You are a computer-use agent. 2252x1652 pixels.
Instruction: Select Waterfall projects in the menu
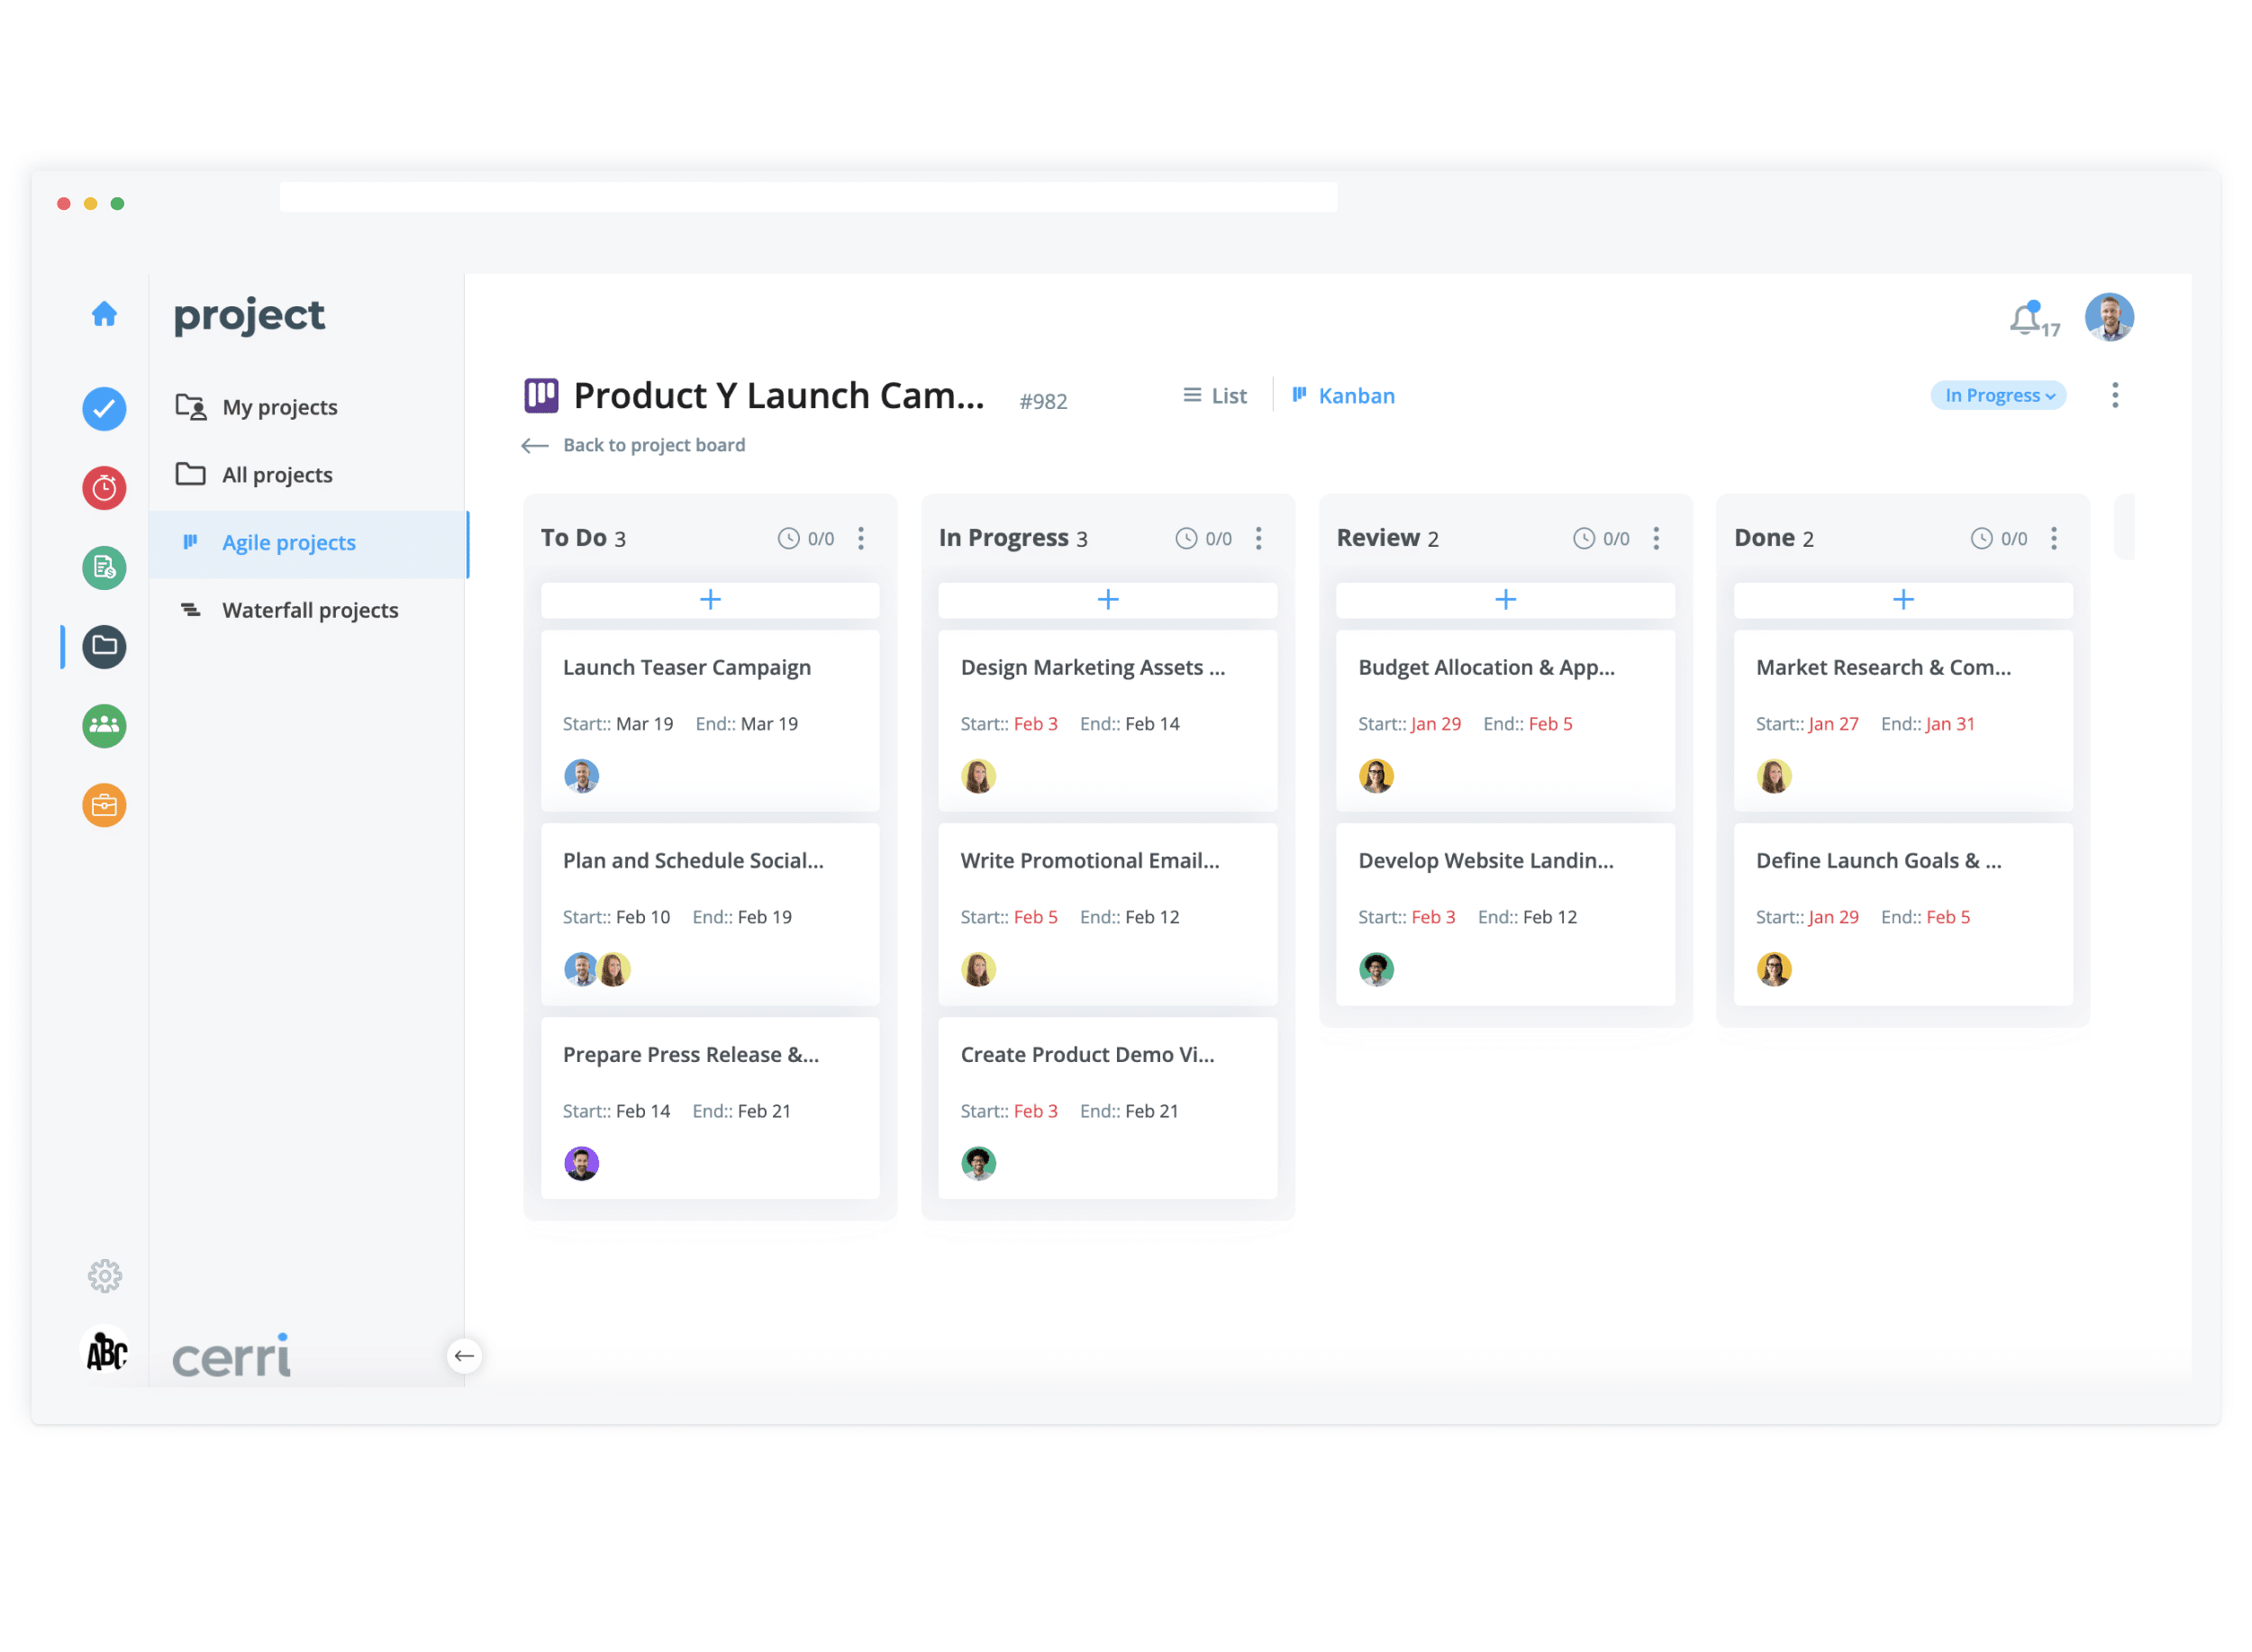coord(309,610)
